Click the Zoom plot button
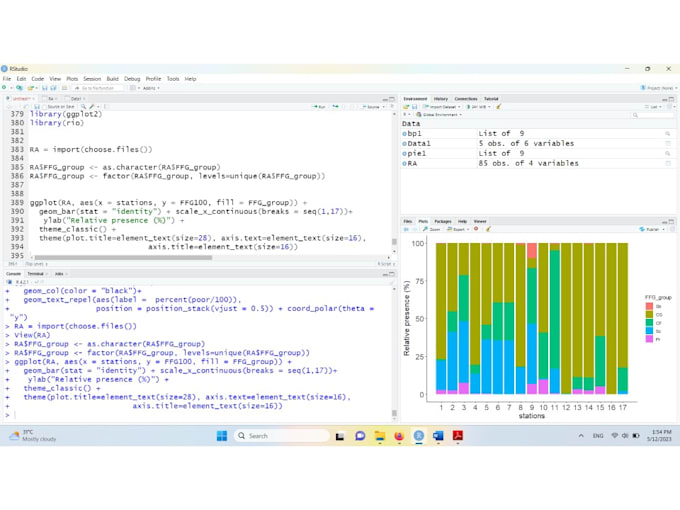 coord(432,229)
